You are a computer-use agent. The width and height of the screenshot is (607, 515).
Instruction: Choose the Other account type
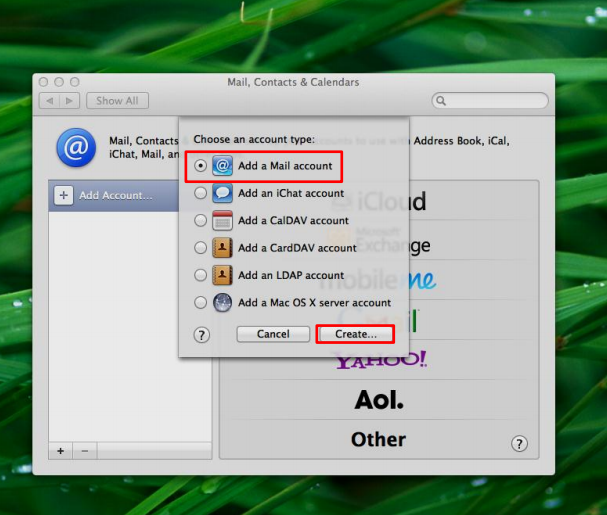(379, 439)
